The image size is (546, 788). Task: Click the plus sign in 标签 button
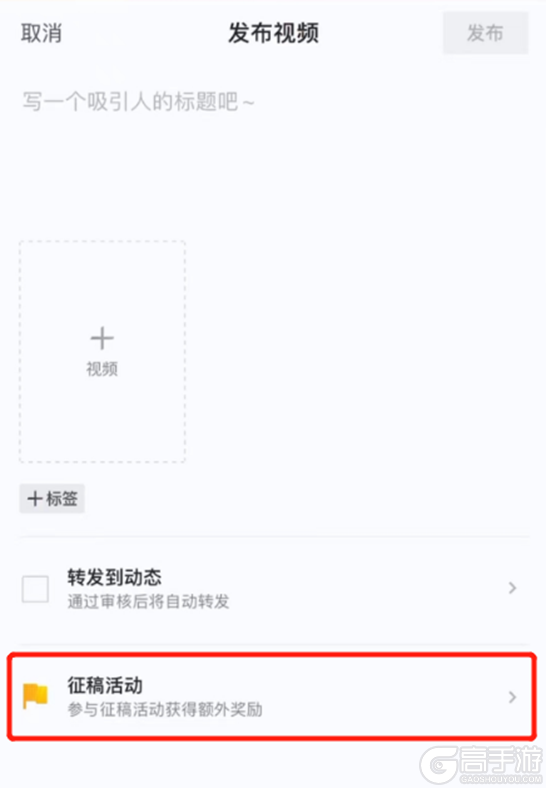(35, 499)
